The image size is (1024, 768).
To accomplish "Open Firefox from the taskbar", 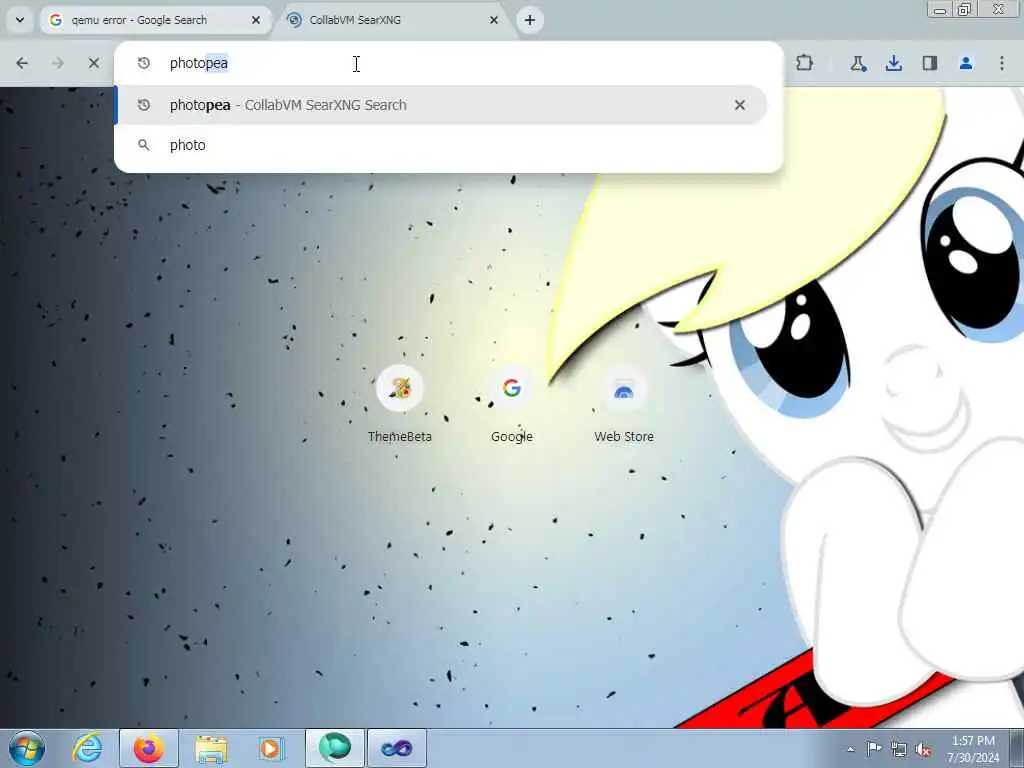I will [149, 748].
